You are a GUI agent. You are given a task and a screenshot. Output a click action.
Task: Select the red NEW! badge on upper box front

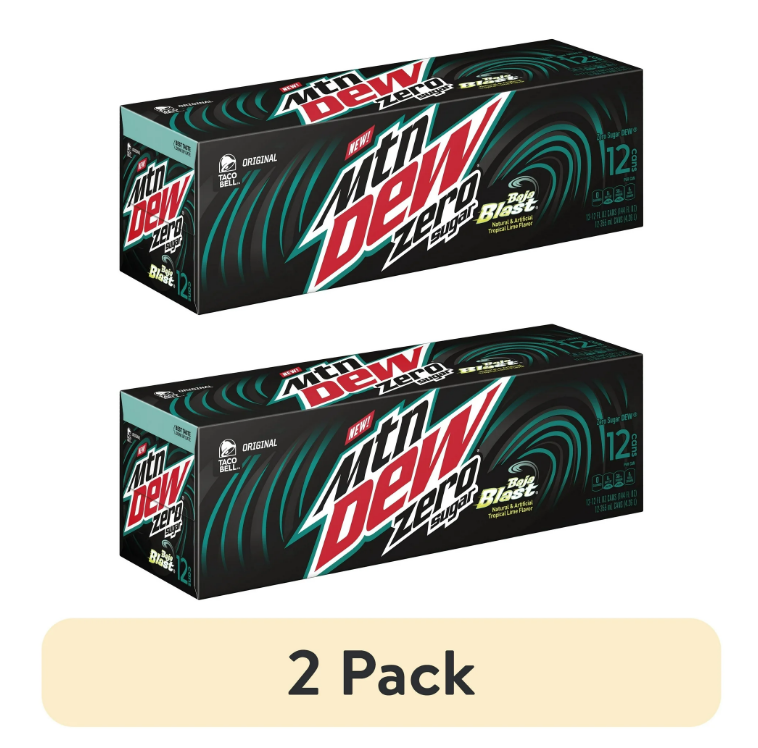(x=361, y=141)
